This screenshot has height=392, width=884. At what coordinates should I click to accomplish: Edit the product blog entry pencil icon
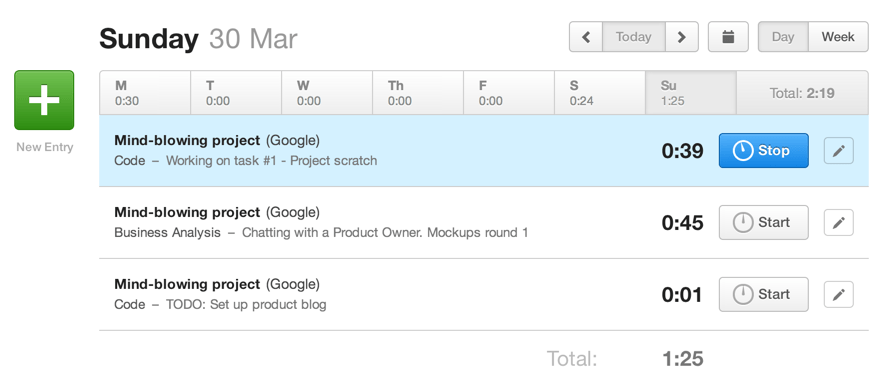[838, 294]
